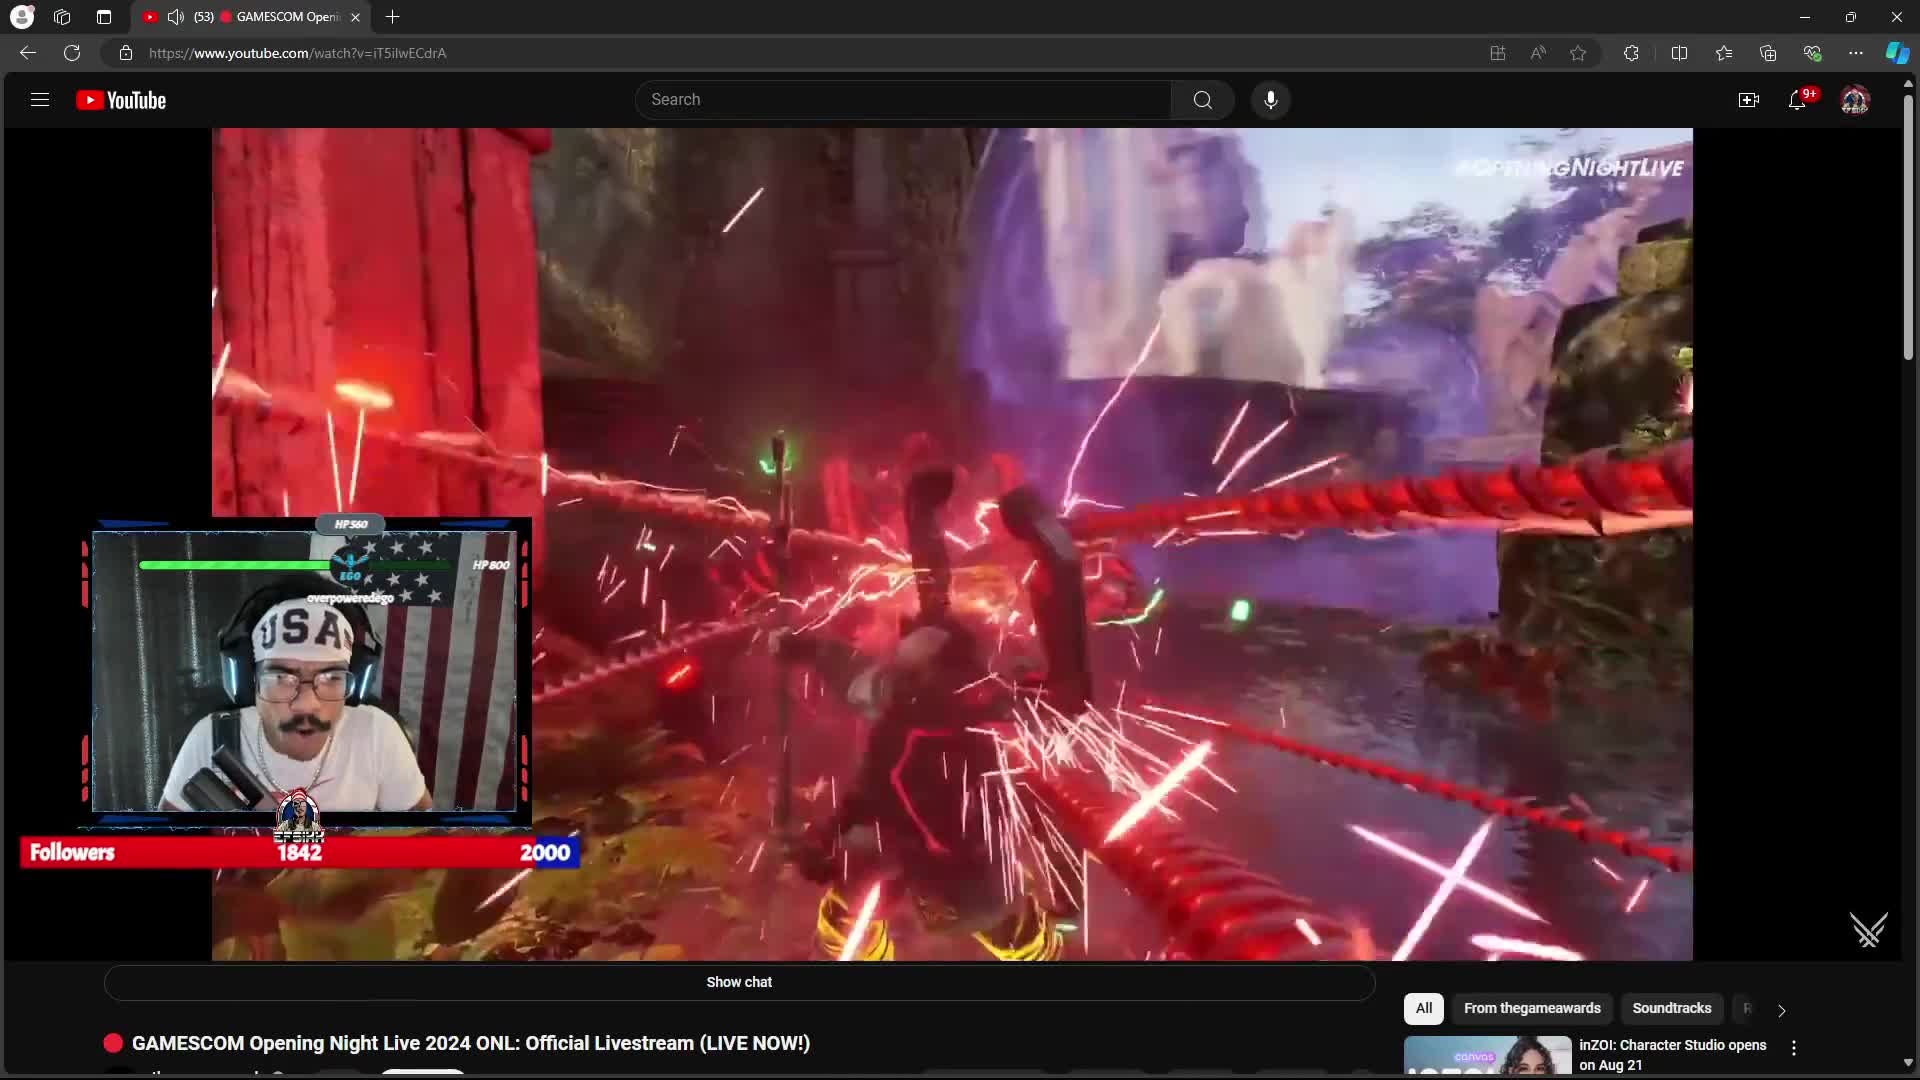
Task: Click the page vertical scrollbar
Action: tap(1908, 226)
